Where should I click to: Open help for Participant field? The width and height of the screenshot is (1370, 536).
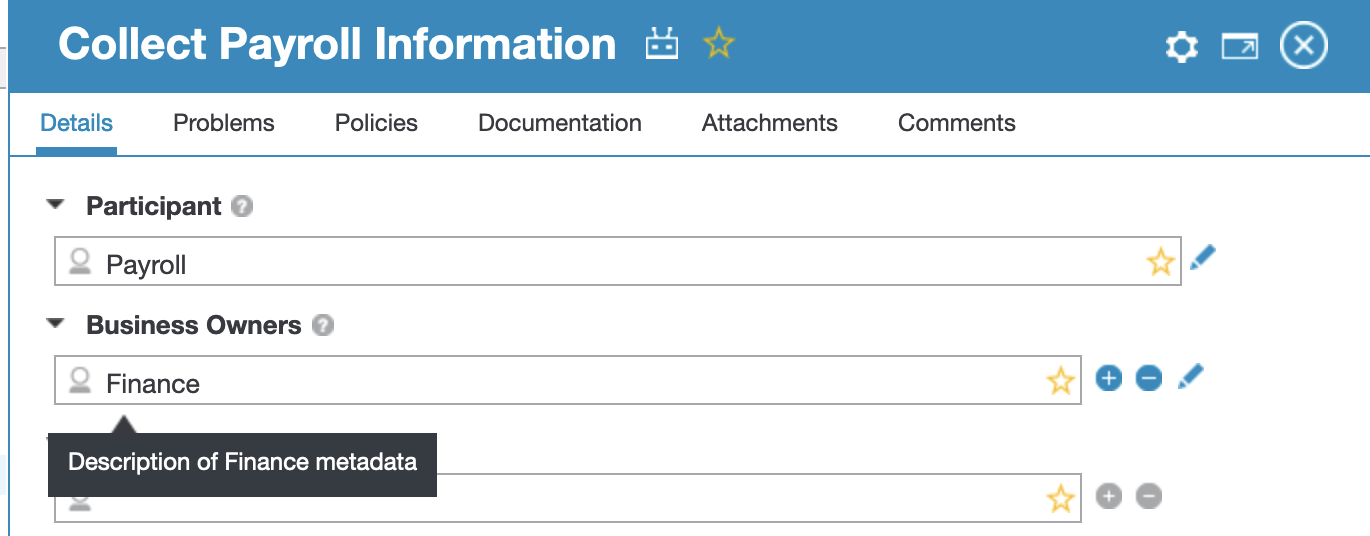coord(241,207)
